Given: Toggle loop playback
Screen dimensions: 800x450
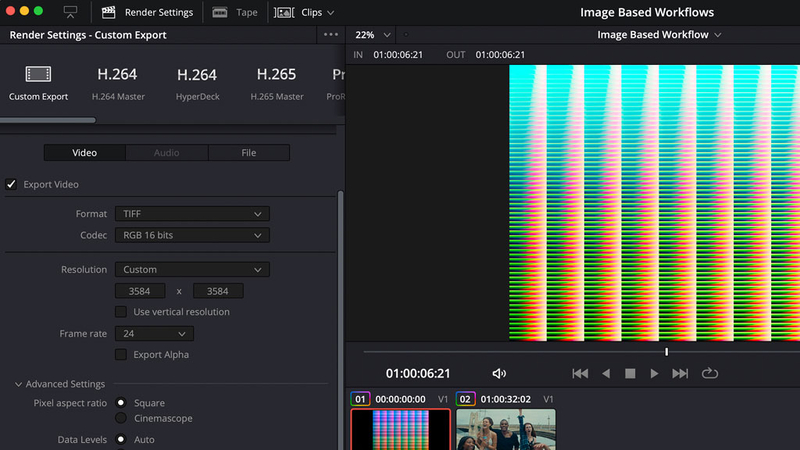Looking at the screenshot, I should (710, 373).
